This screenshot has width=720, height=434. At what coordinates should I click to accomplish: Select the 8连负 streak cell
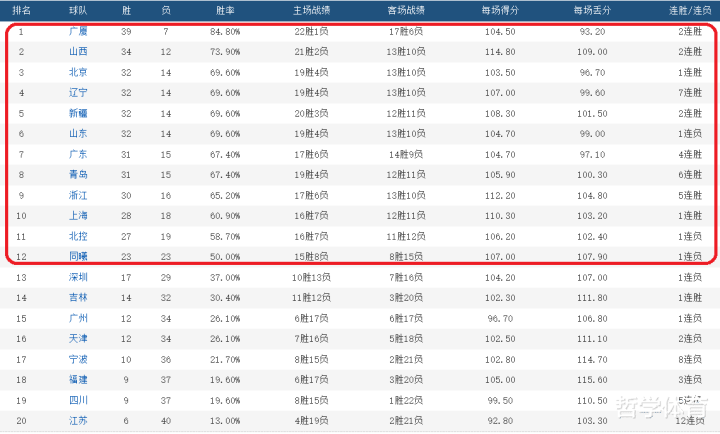690,359
